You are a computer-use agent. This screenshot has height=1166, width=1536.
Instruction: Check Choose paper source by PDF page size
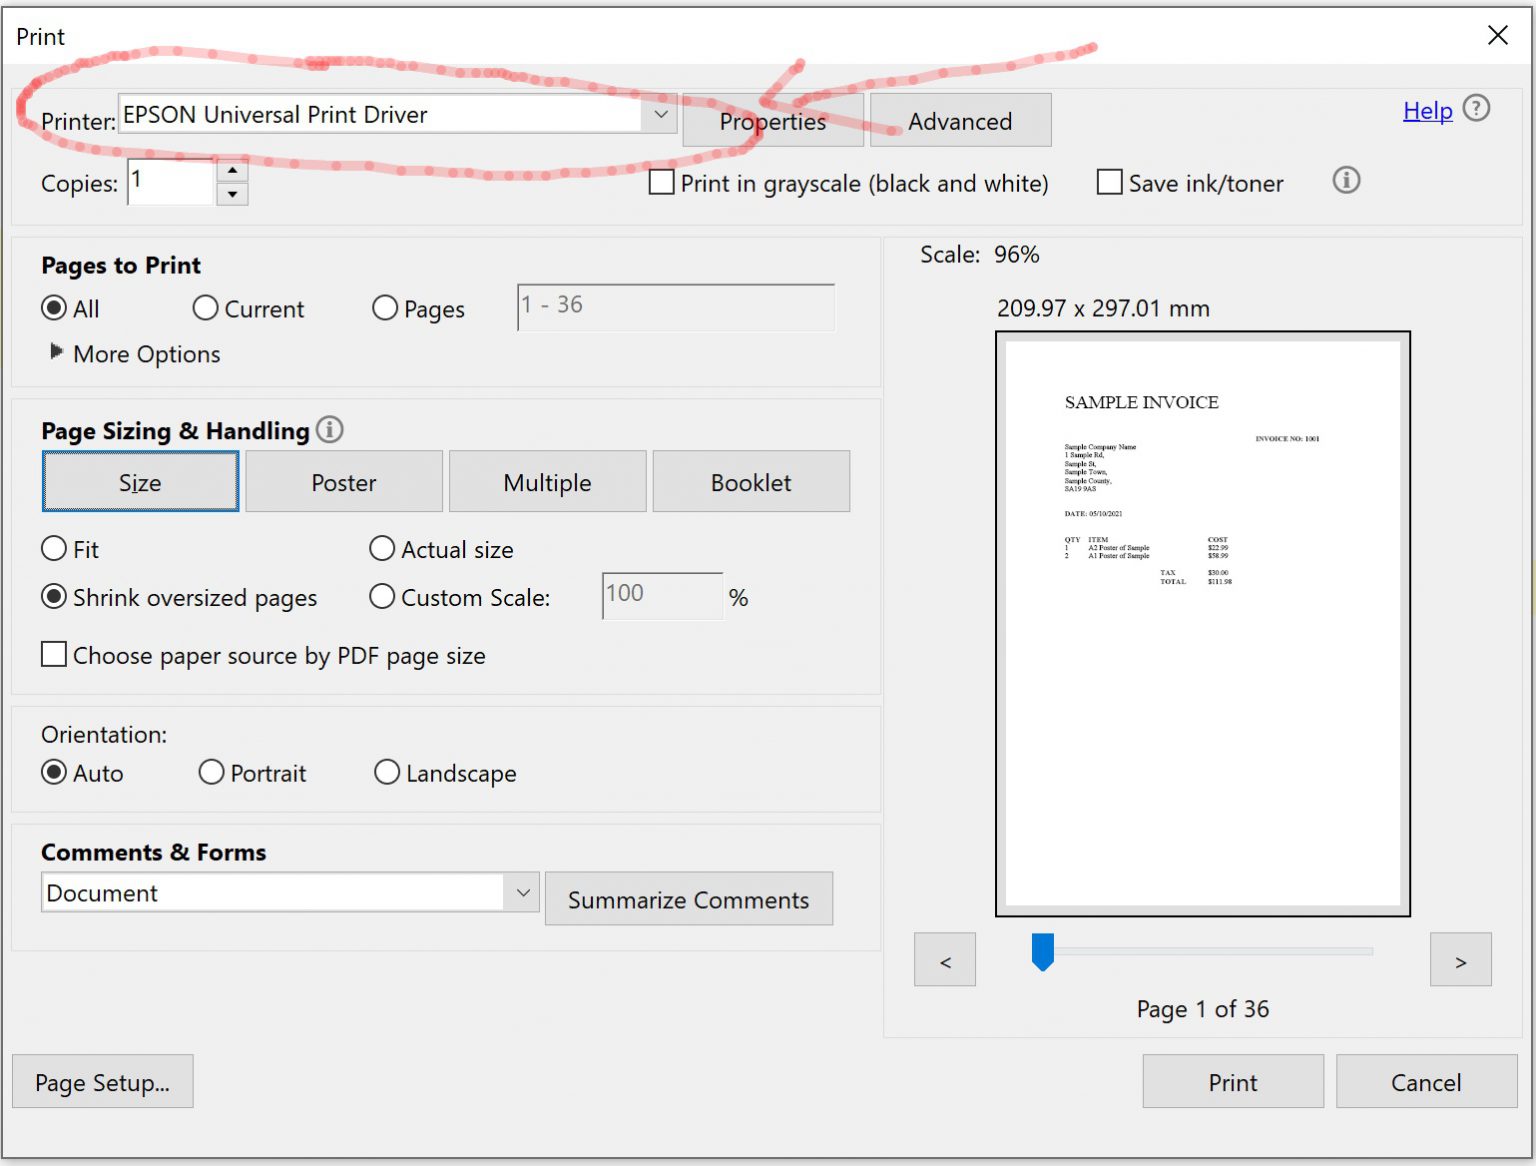click(54, 654)
